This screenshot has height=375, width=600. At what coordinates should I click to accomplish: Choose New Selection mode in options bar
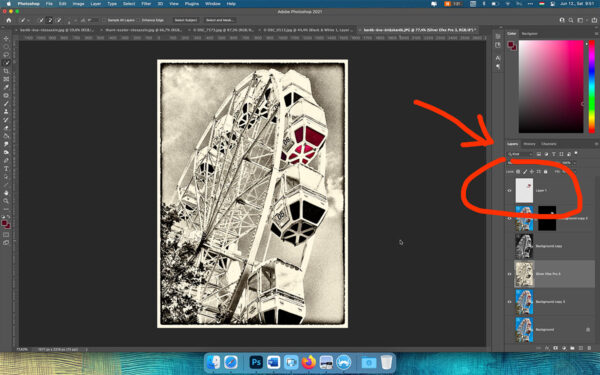(x=41, y=20)
